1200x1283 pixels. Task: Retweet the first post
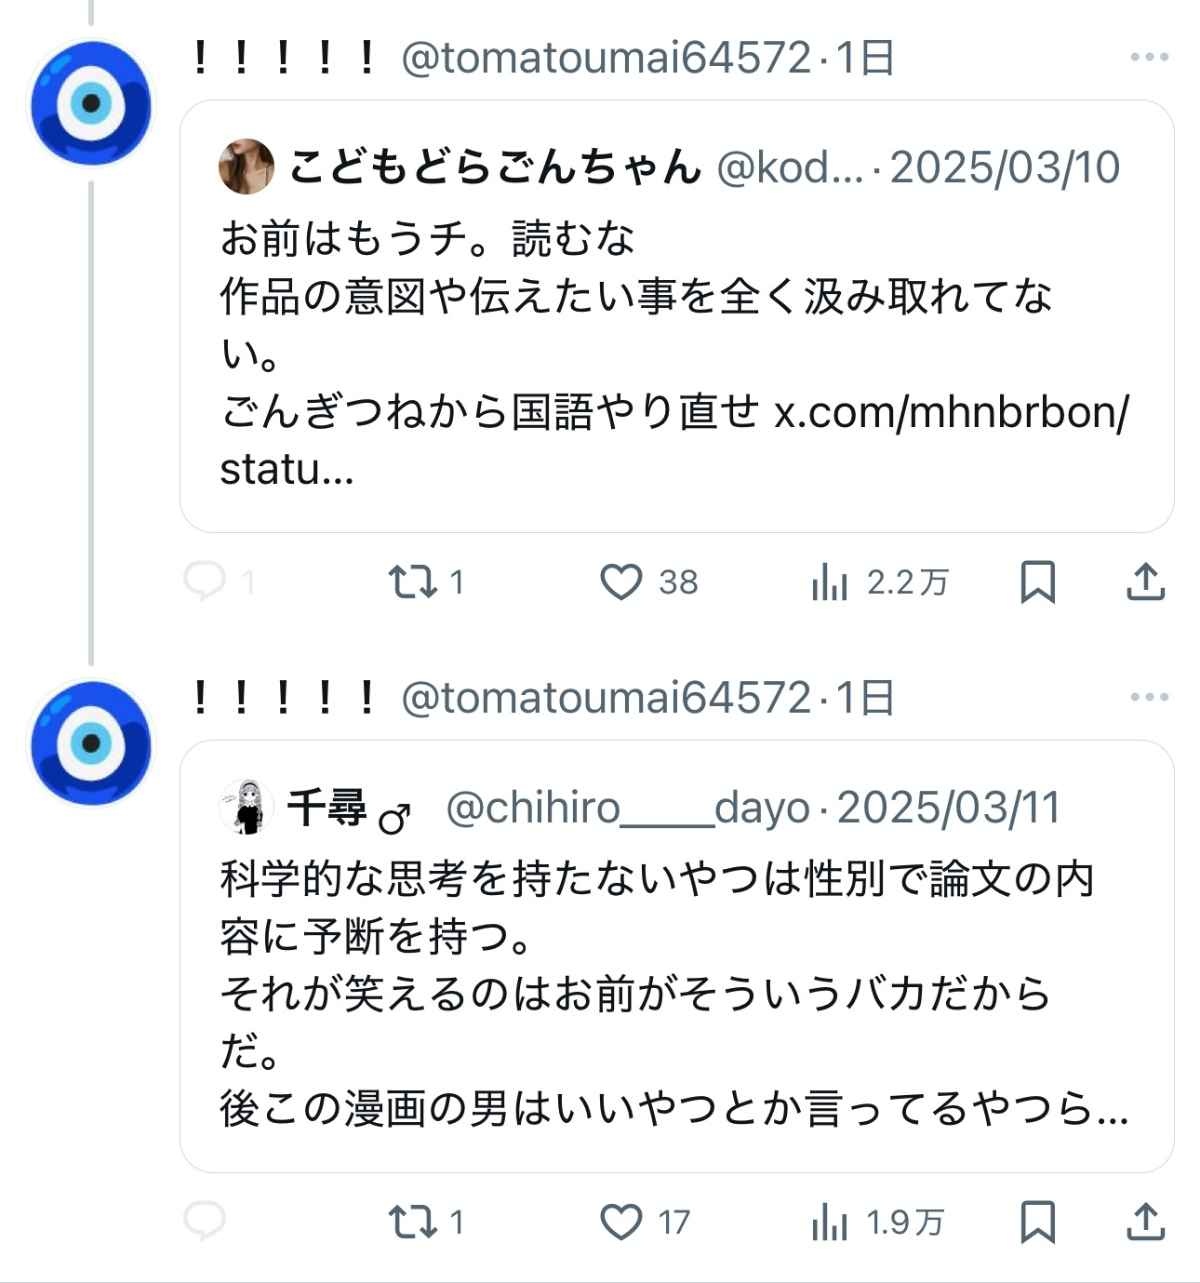(412, 581)
